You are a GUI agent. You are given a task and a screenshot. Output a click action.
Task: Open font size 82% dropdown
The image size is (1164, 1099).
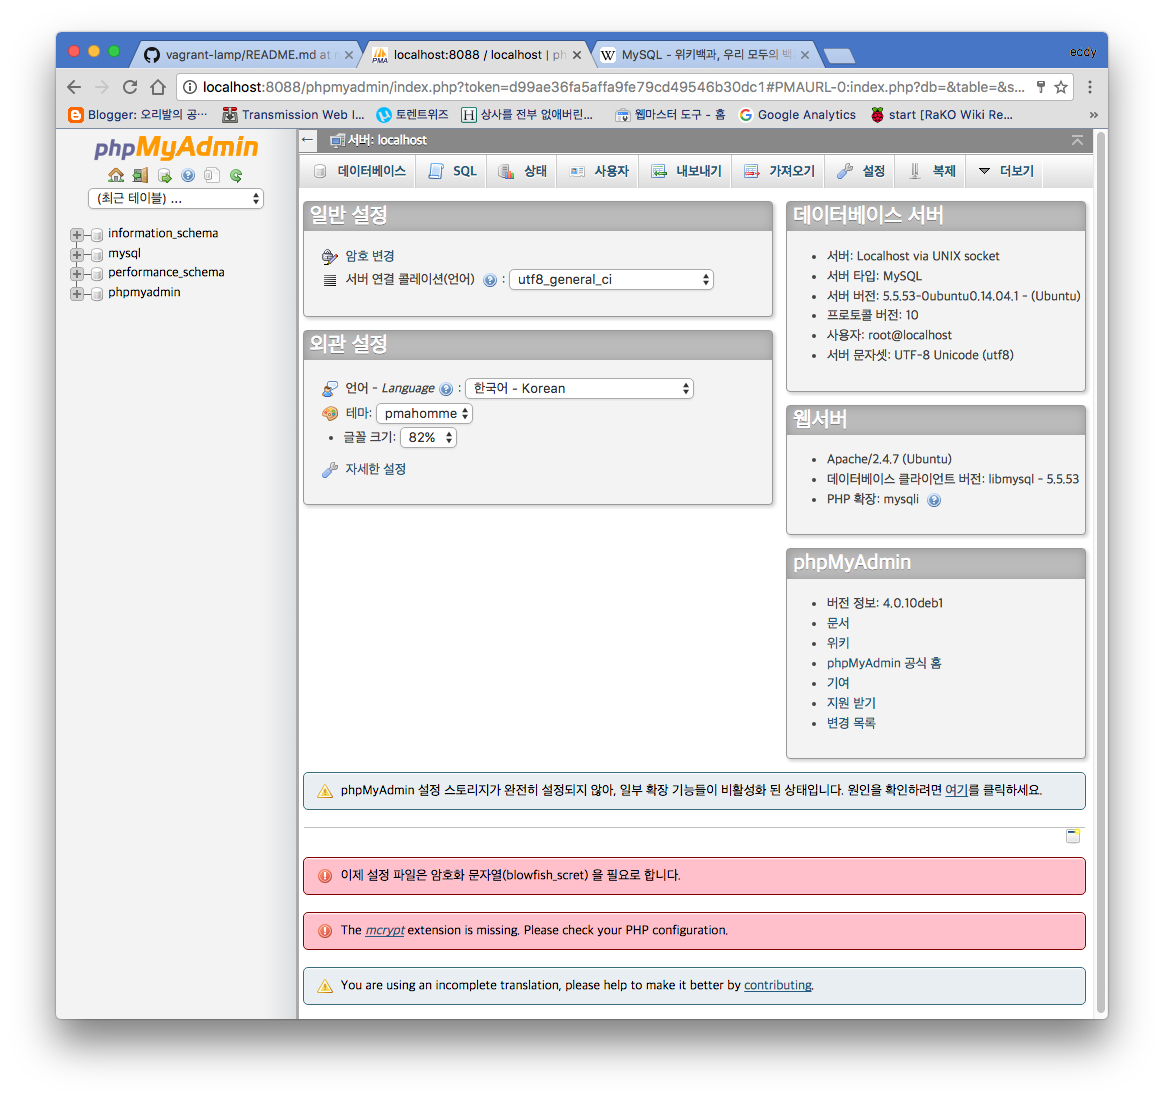point(428,437)
